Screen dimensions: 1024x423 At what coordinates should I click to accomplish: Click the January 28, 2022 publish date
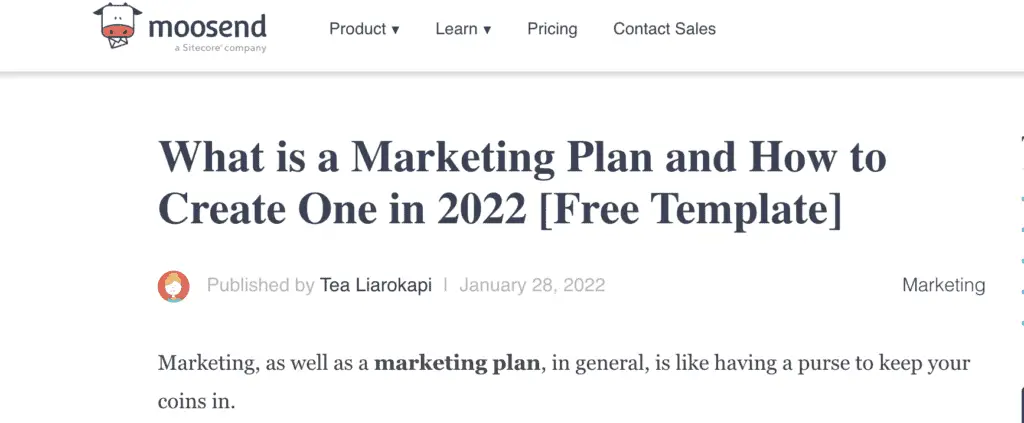click(532, 285)
